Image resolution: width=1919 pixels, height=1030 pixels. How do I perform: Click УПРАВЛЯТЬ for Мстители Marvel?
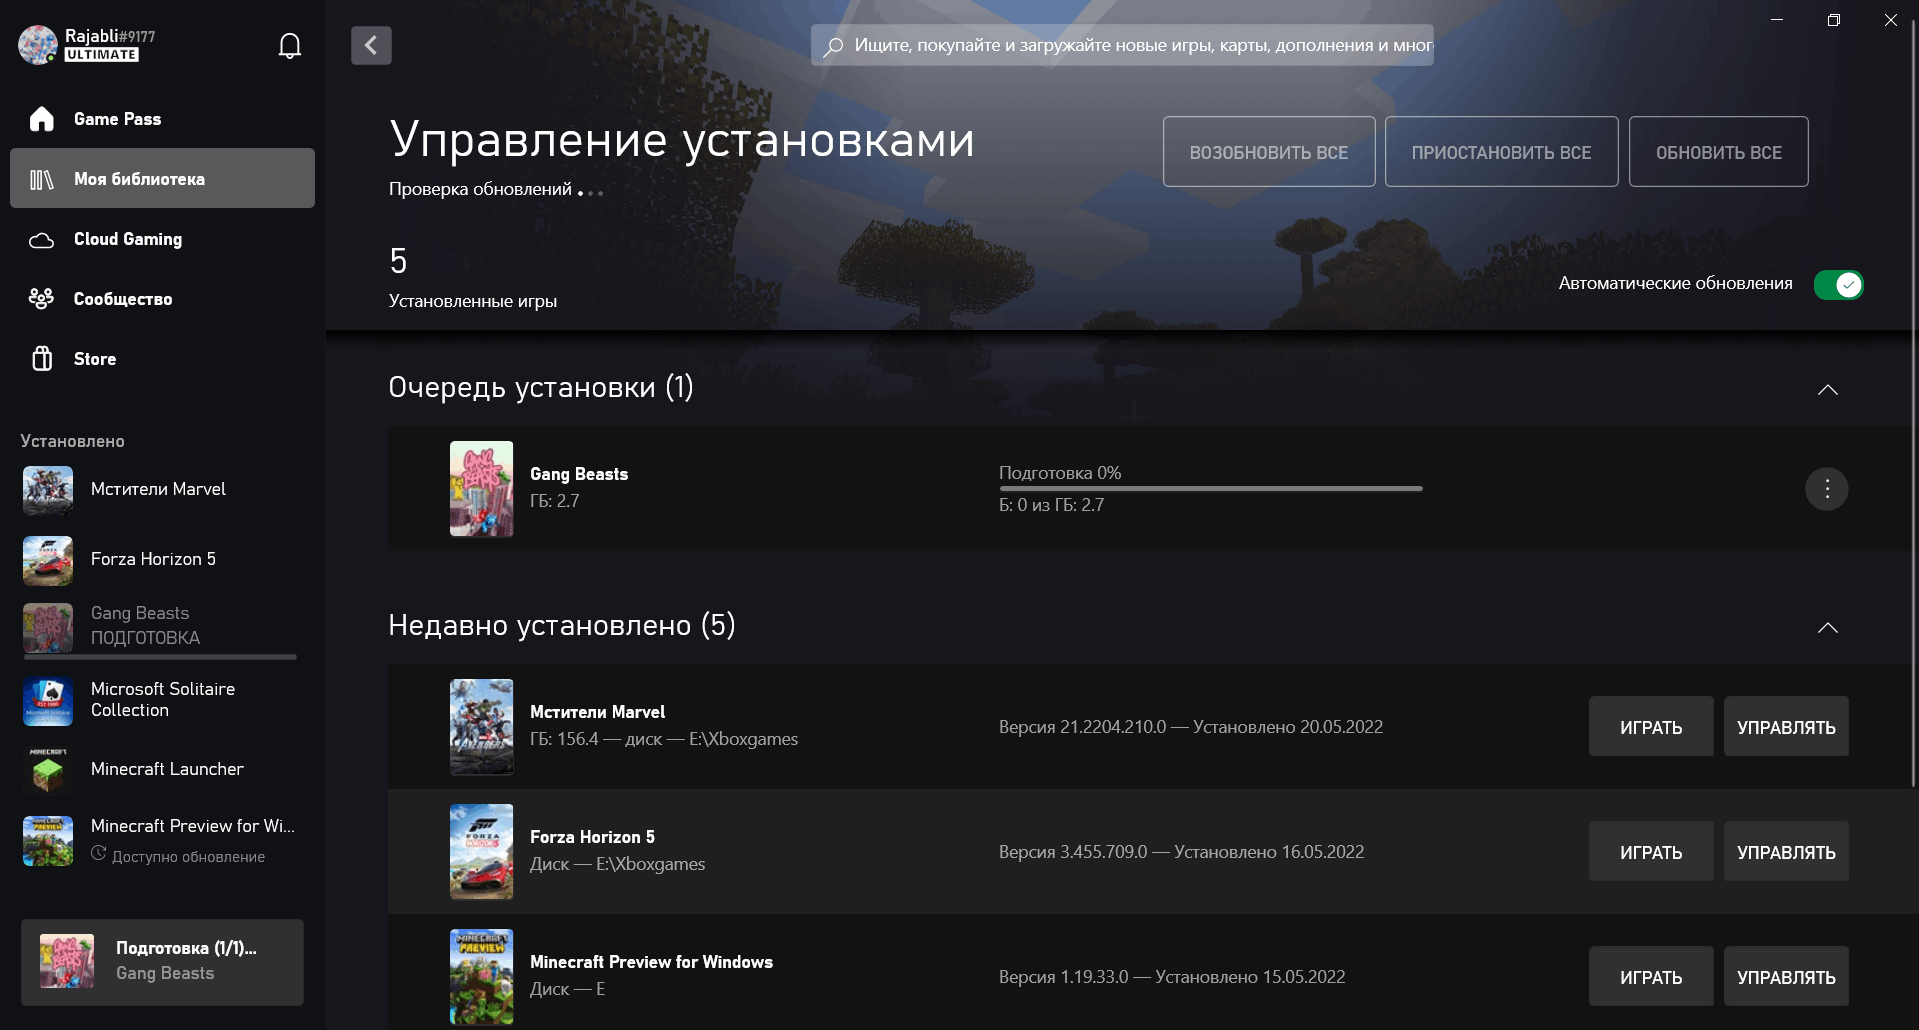(x=1786, y=727)
